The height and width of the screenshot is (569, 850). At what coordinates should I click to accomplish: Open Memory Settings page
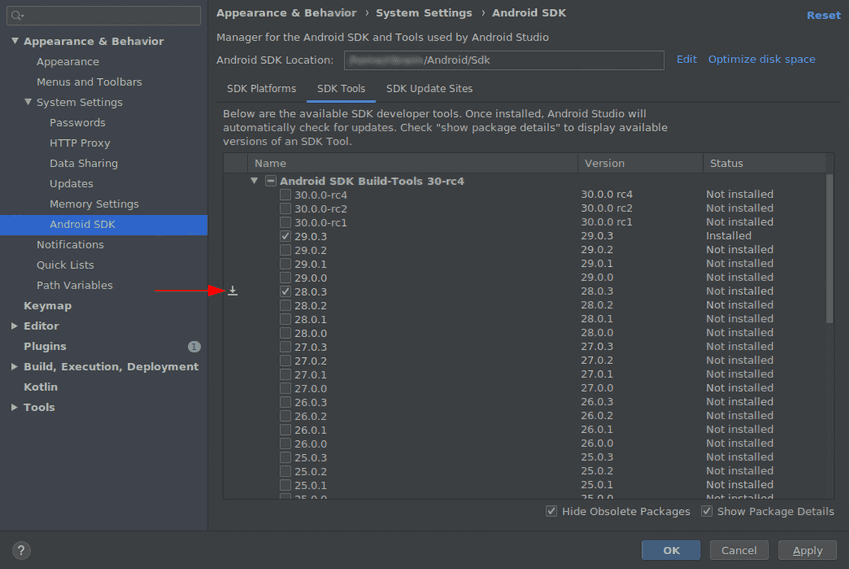point(94,204)
